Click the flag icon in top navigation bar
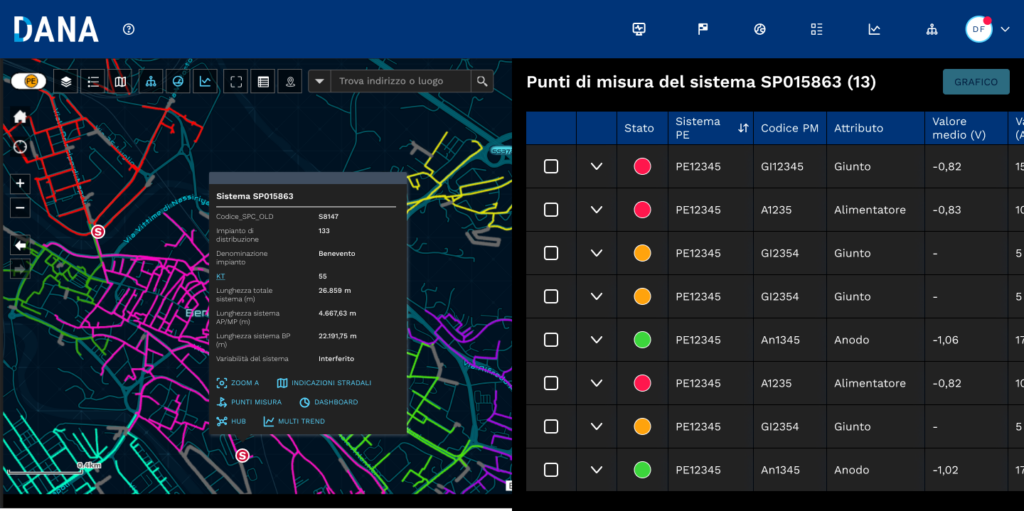 pyautogui.click(x=703, y=29)
